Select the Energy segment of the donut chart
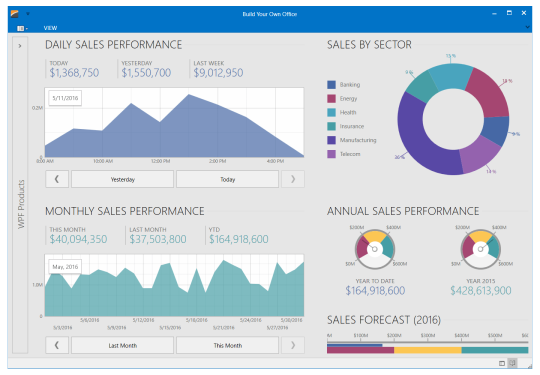 click(x=489, y=92)
